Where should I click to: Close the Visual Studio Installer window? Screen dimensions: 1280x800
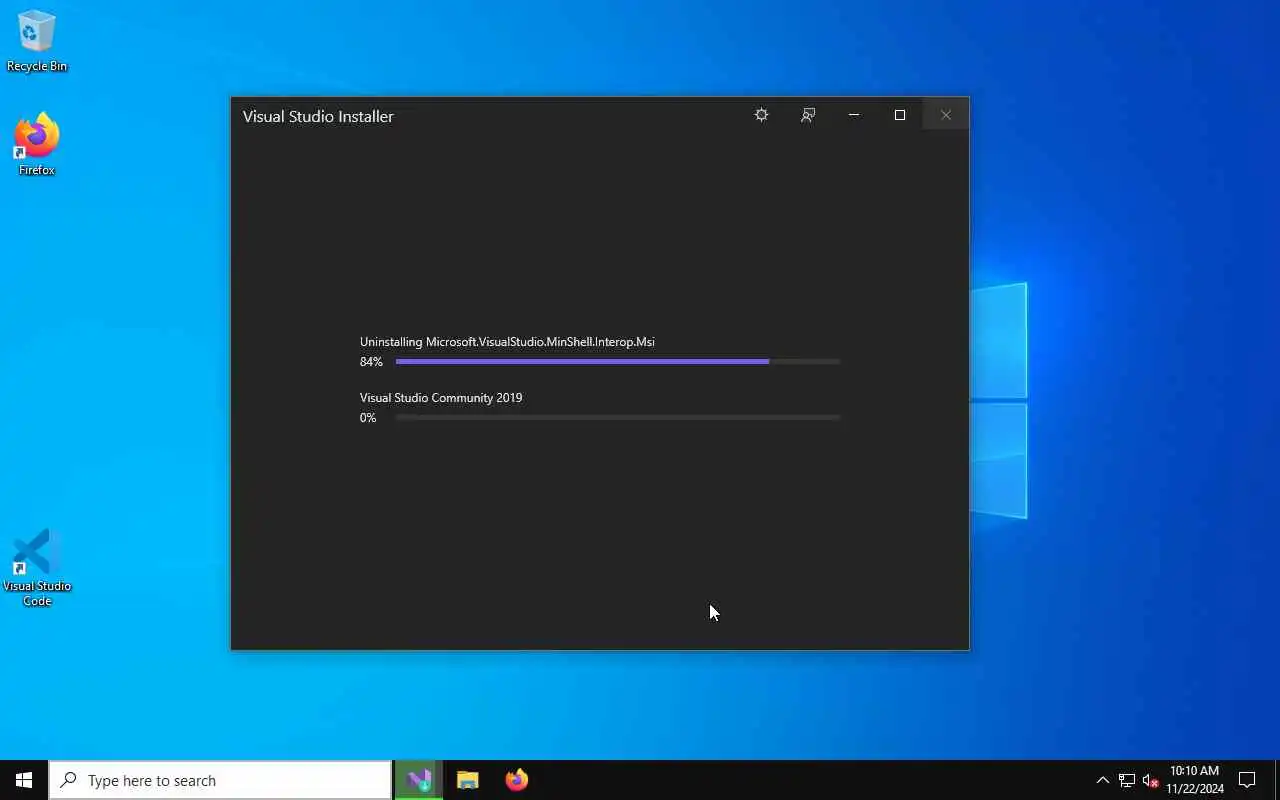946,115
